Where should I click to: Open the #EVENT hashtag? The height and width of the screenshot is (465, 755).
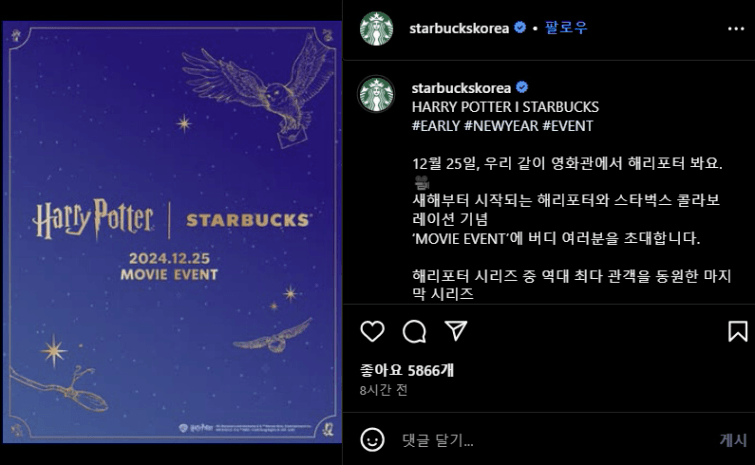568,126
